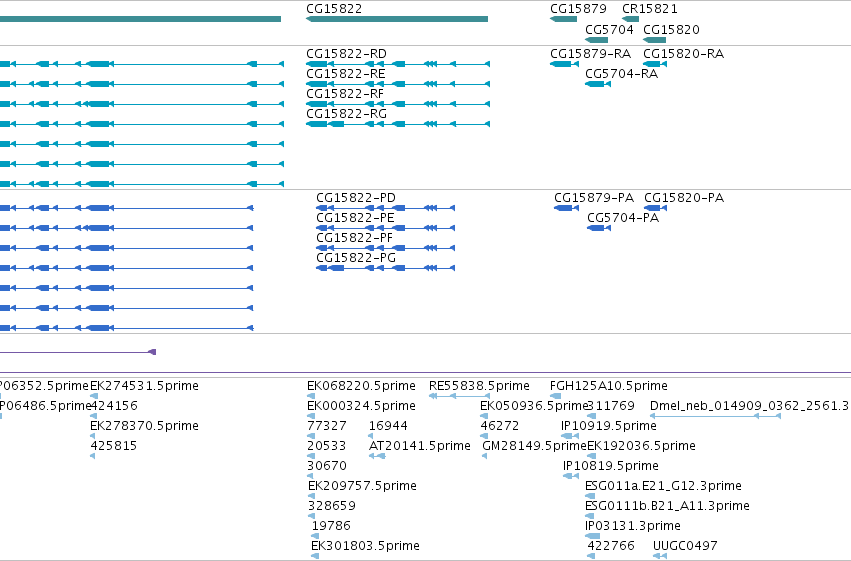Select protein CG15822-PG

pyautogui.click(x=356, y=258)
